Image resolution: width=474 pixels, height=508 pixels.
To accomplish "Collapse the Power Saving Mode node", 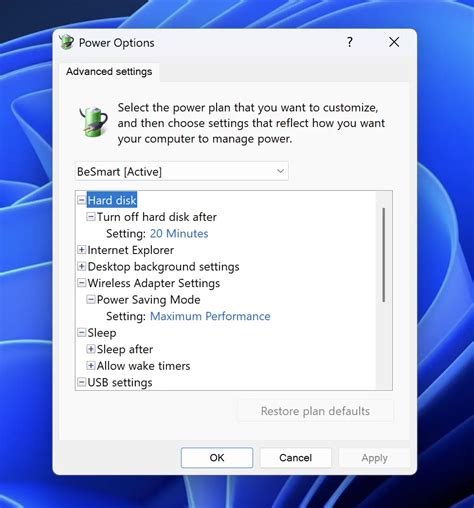I will point(91,299).
